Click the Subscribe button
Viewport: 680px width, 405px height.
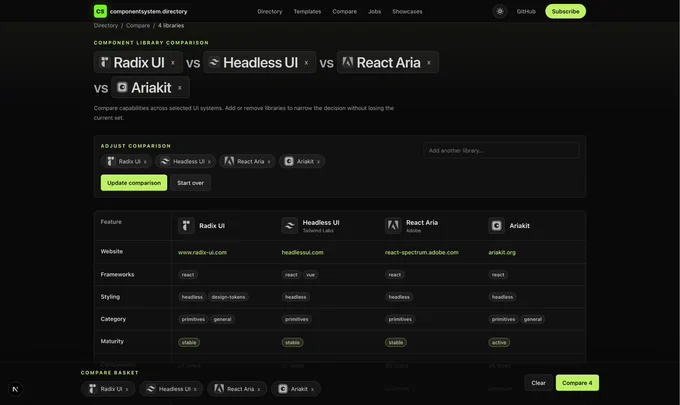[566, 11]
